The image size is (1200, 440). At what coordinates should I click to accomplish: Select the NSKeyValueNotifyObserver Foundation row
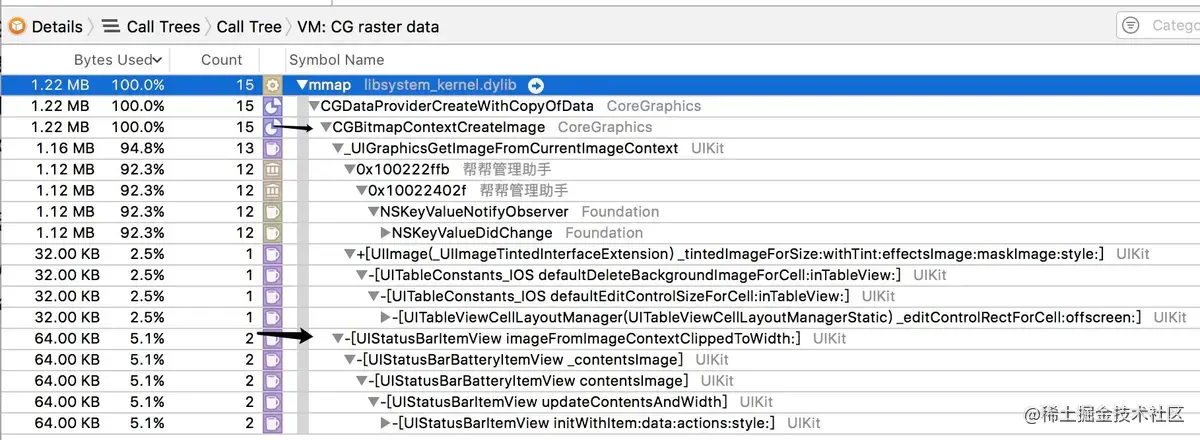(x=600, y=212)
